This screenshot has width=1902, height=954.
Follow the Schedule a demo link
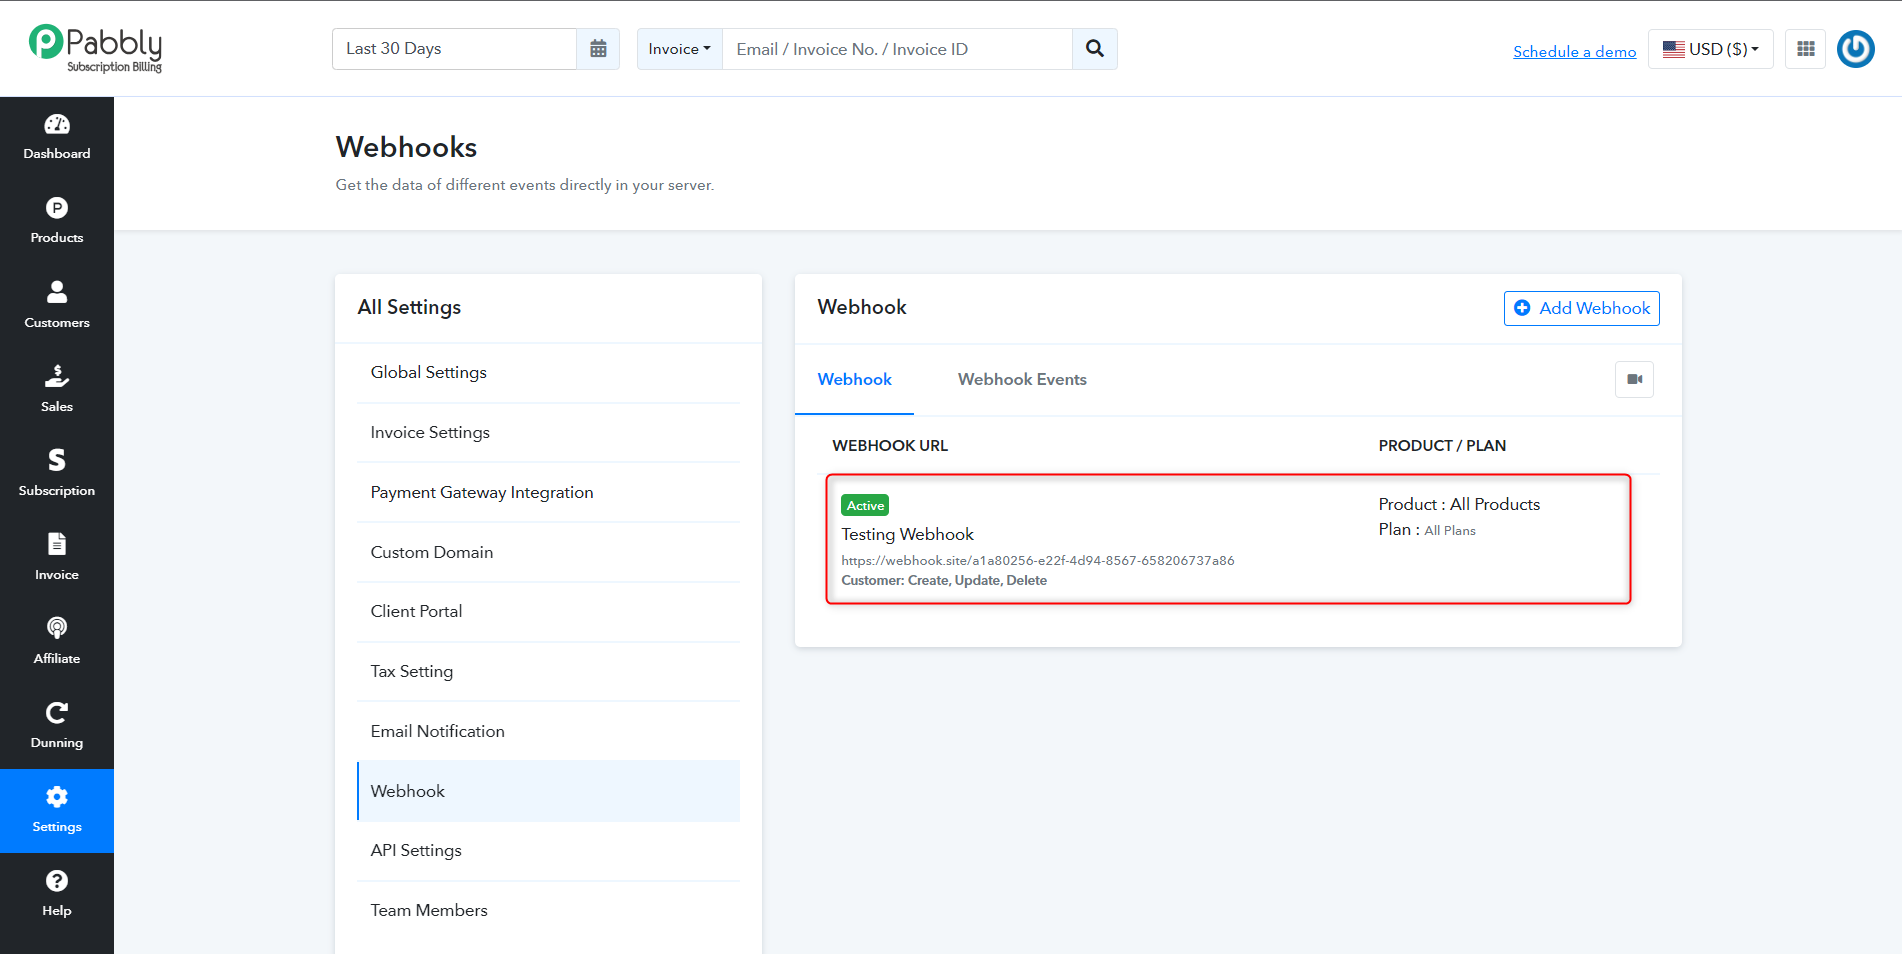click(x=1575, y=51)
